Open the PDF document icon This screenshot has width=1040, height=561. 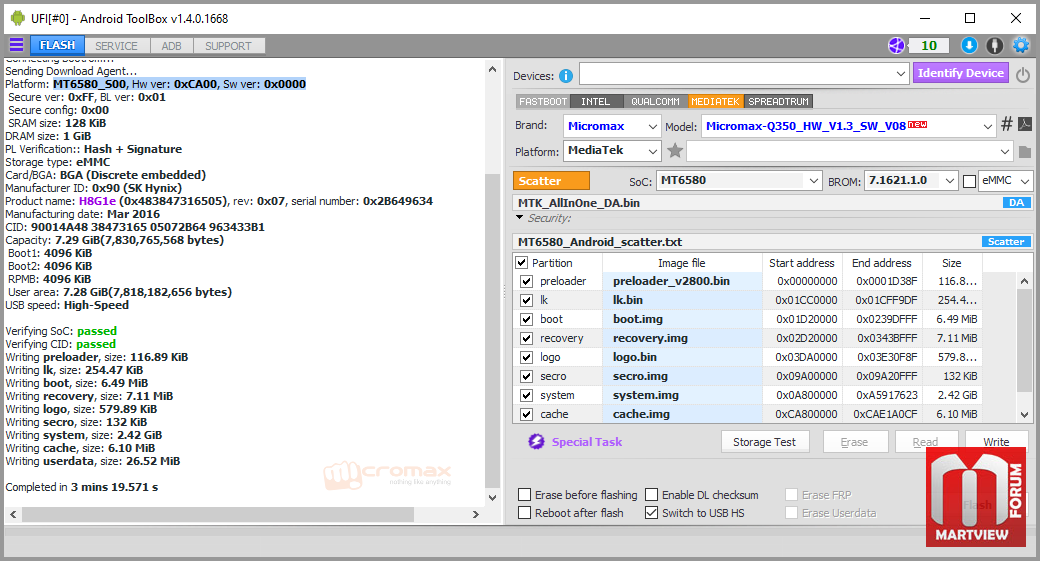(x=1025, y=124)
